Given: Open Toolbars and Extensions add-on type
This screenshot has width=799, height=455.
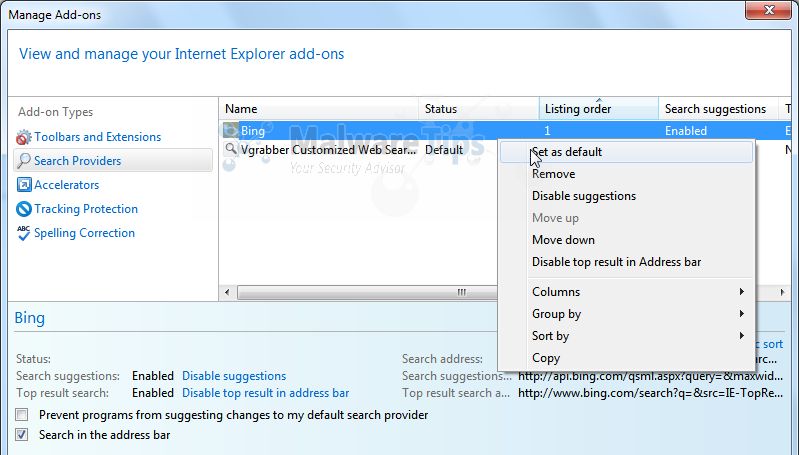Looking at the screenshot, I should 97,137.
